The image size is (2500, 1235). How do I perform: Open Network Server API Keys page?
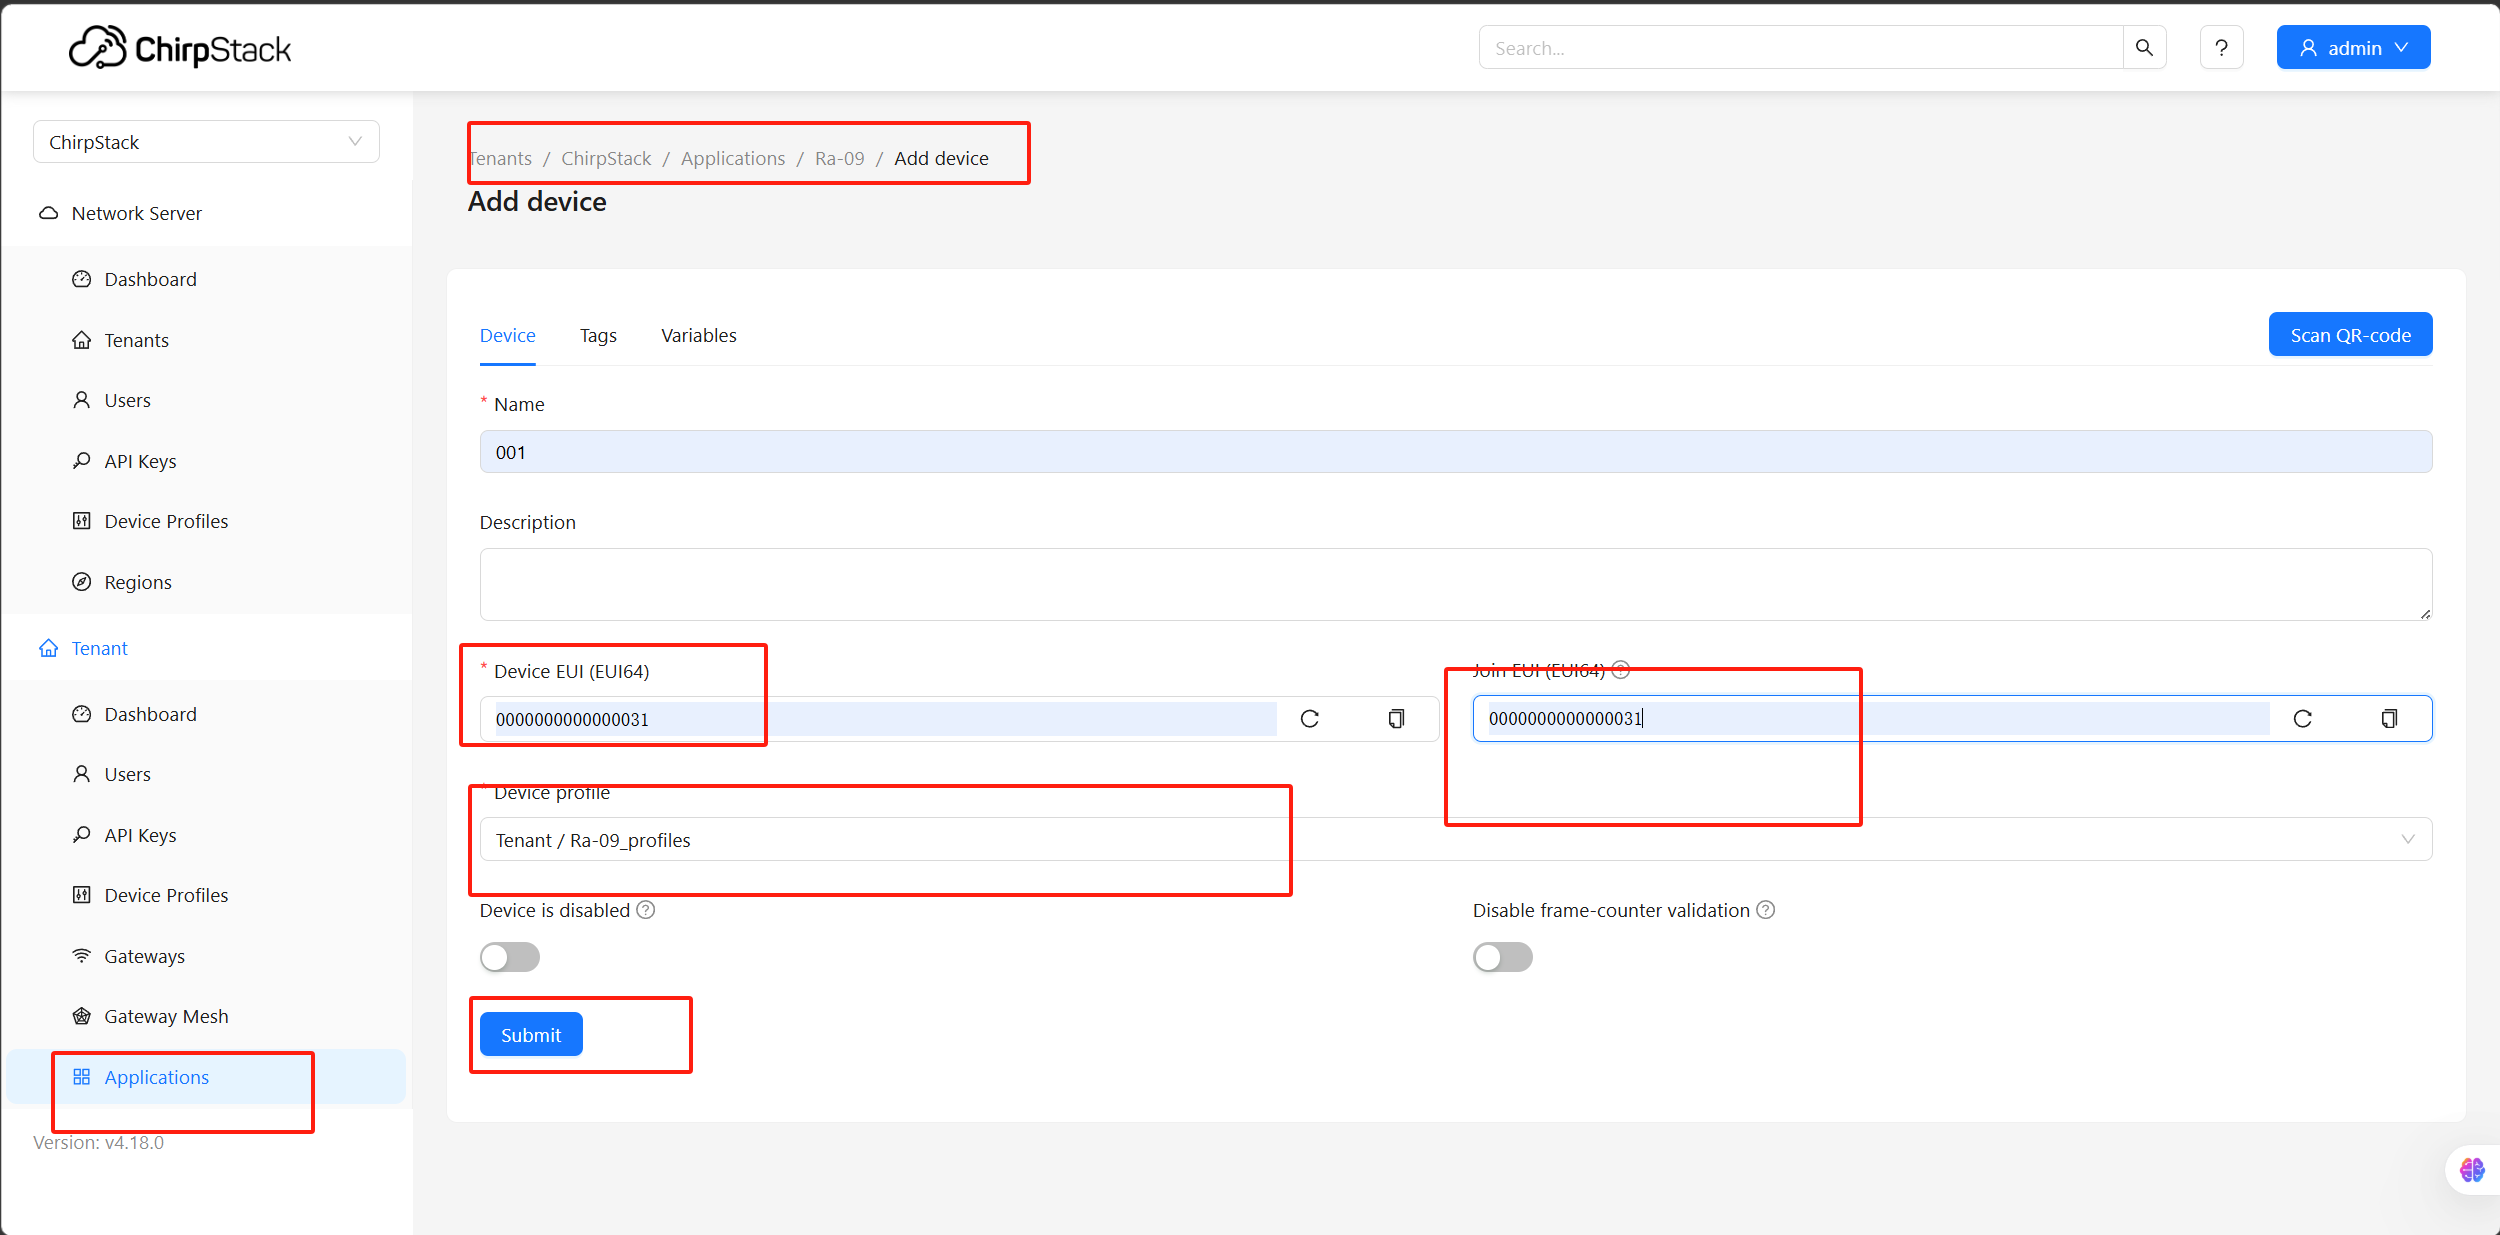(x=140, y=461)
